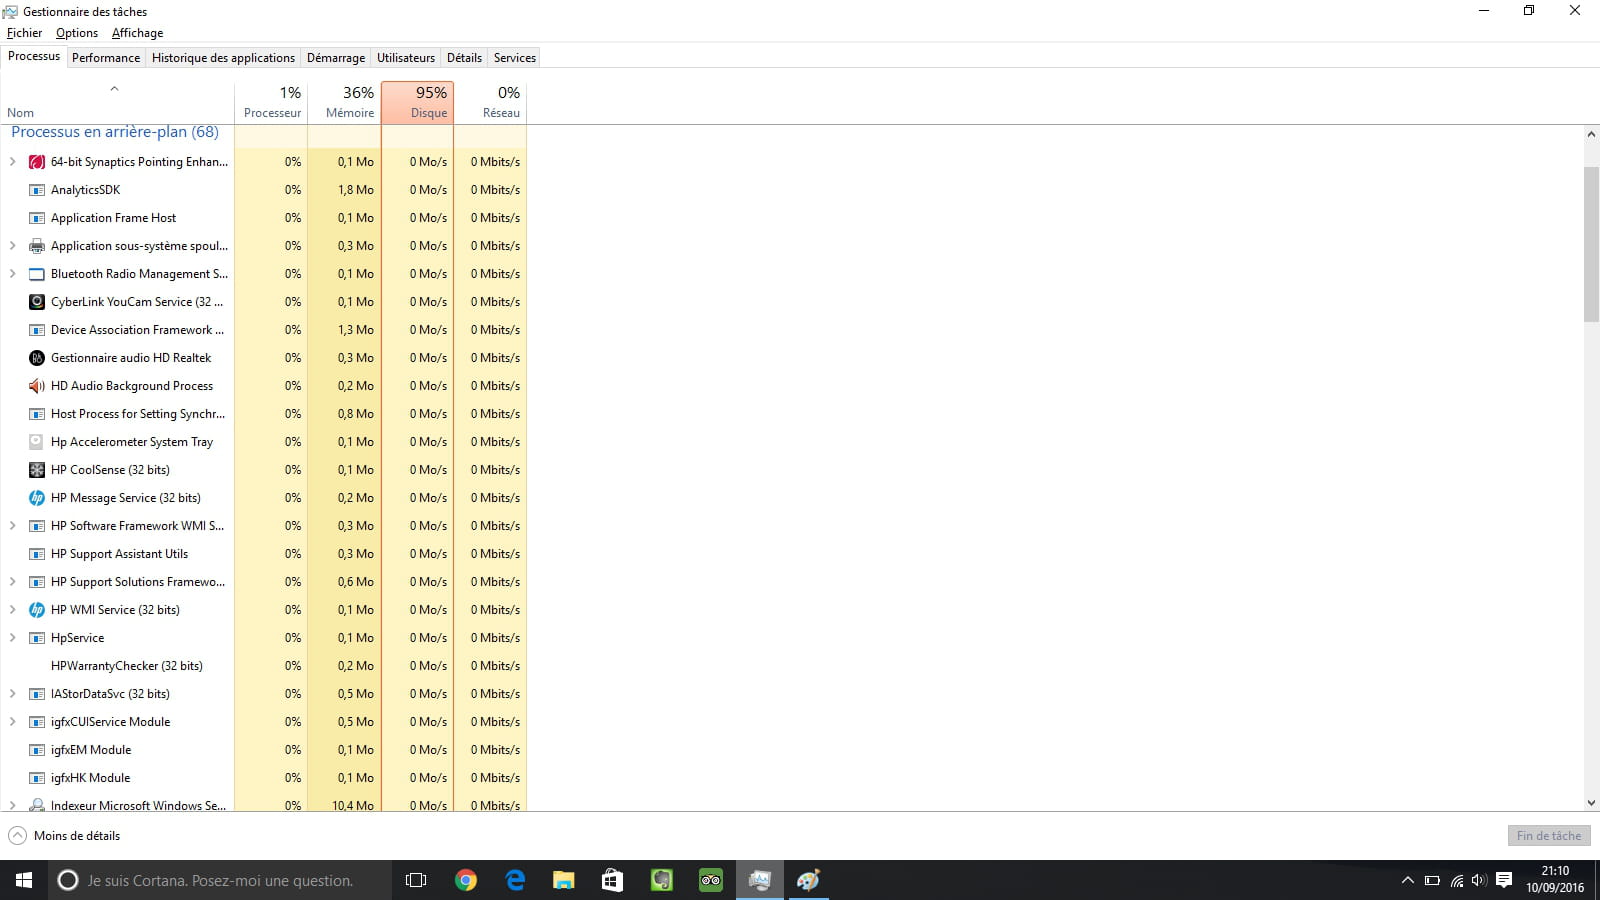Click the Cortana search box
The height and width of the screenshot is (900, 1600).
tap(220, 880)
